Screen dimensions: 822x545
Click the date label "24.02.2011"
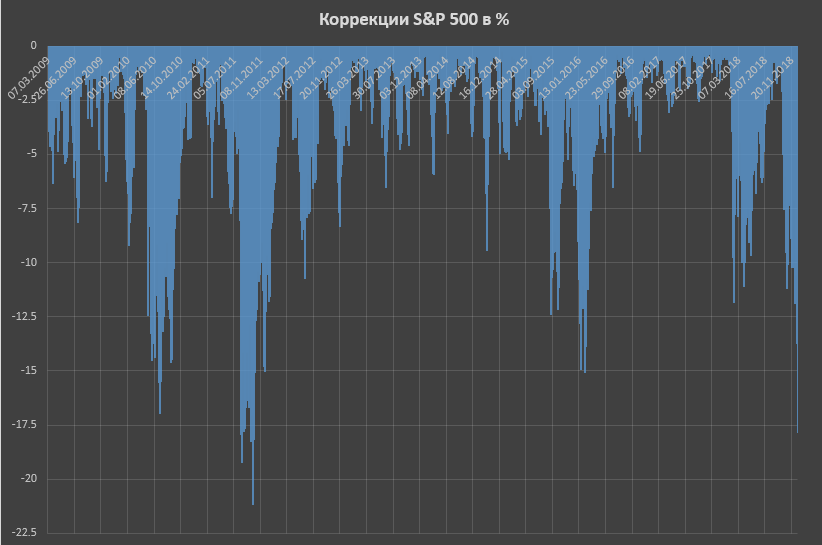pos(189,78)
